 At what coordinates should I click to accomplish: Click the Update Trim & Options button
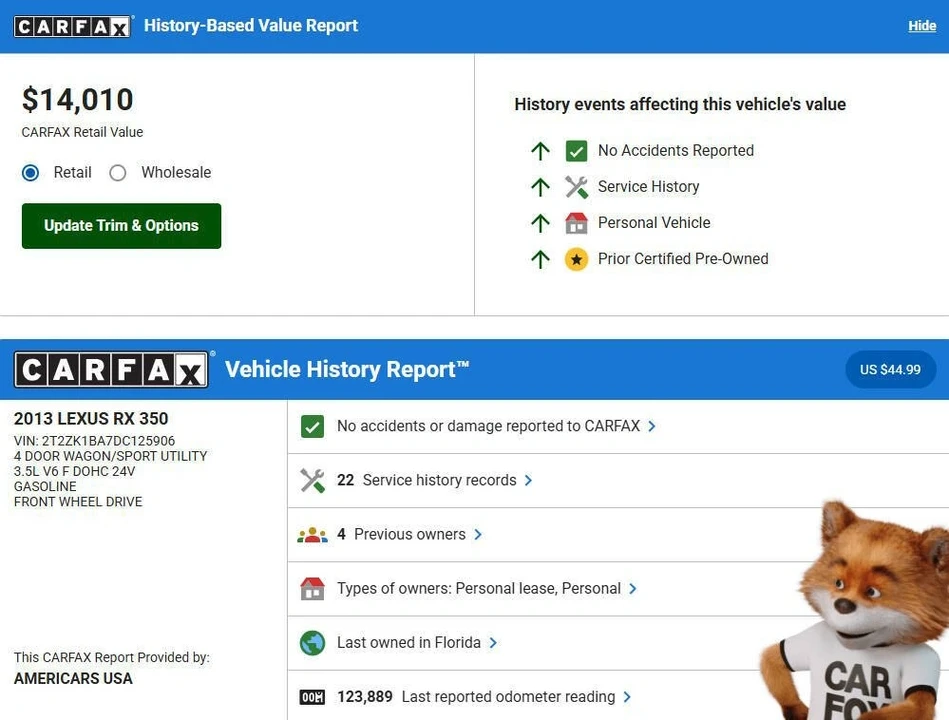coord(122,226)
